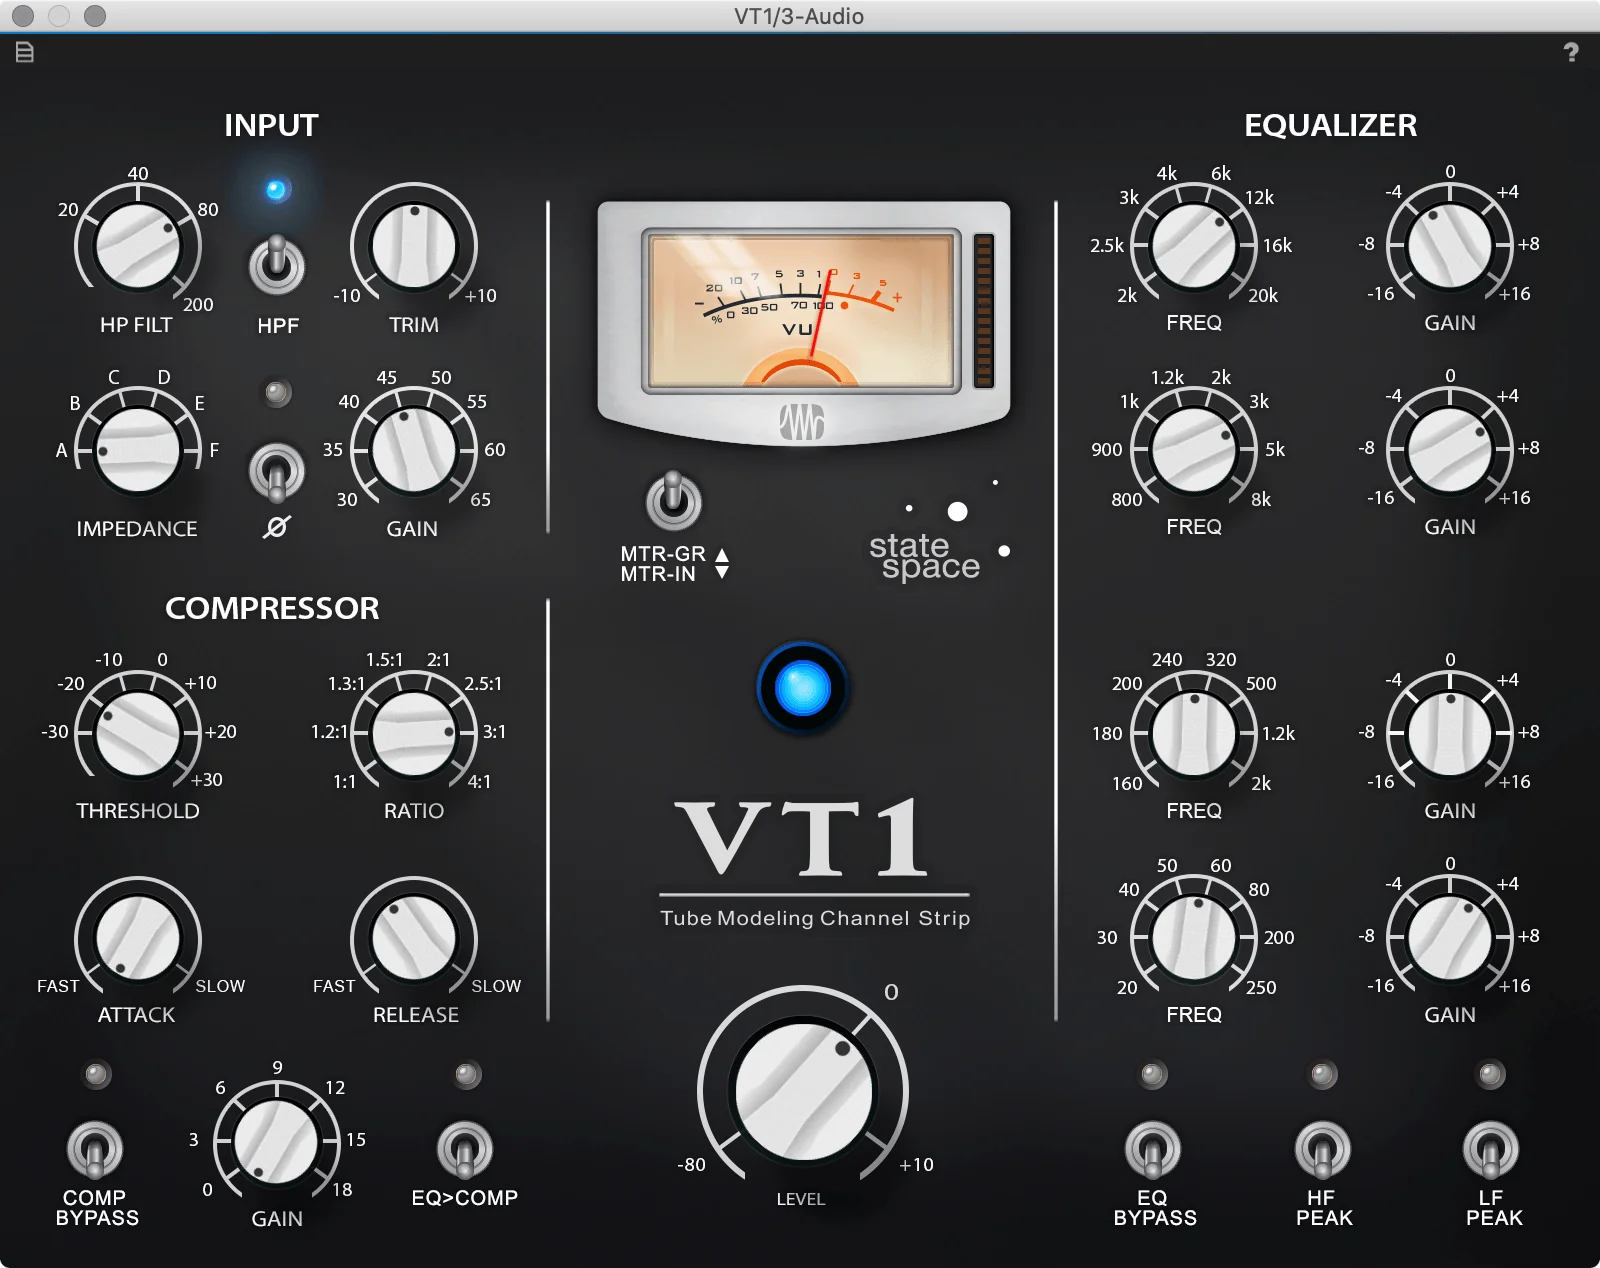Toggle the HPF switch
1600x1268 pixels.
(x=277, y=264)
